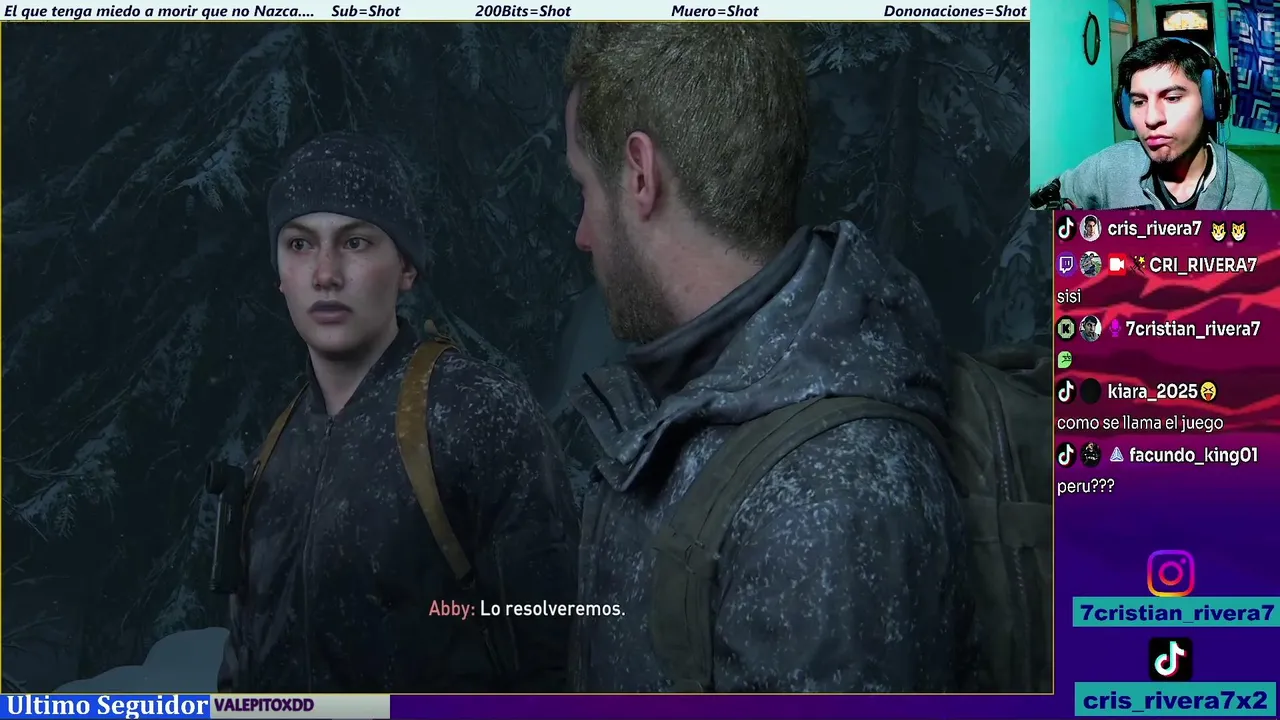1280x720 pixels.
Task: Click the "200Bits=Shot" banner text
Action: pos(523,11)
